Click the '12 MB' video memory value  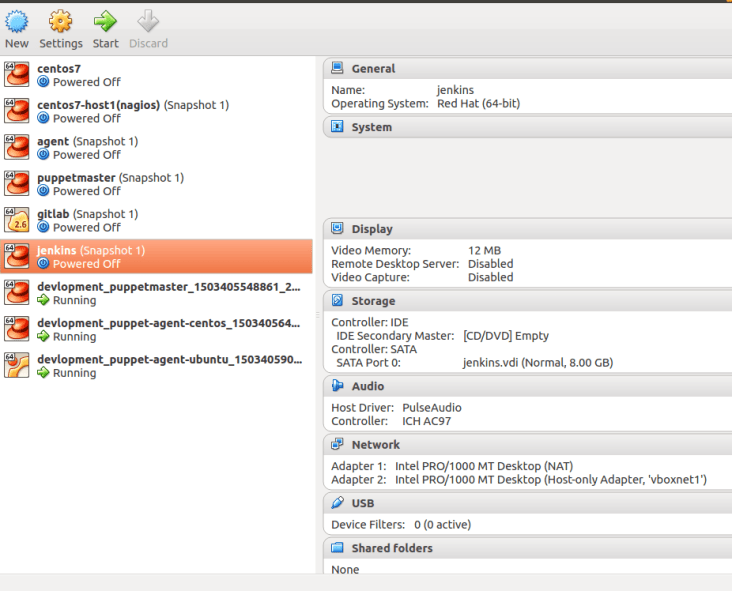485,250
